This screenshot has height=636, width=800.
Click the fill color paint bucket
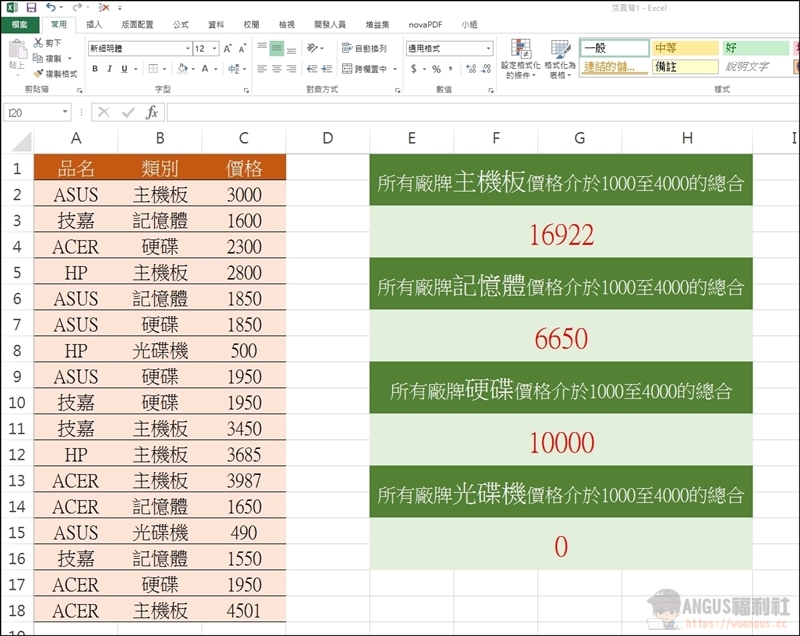tap(182, 69)
